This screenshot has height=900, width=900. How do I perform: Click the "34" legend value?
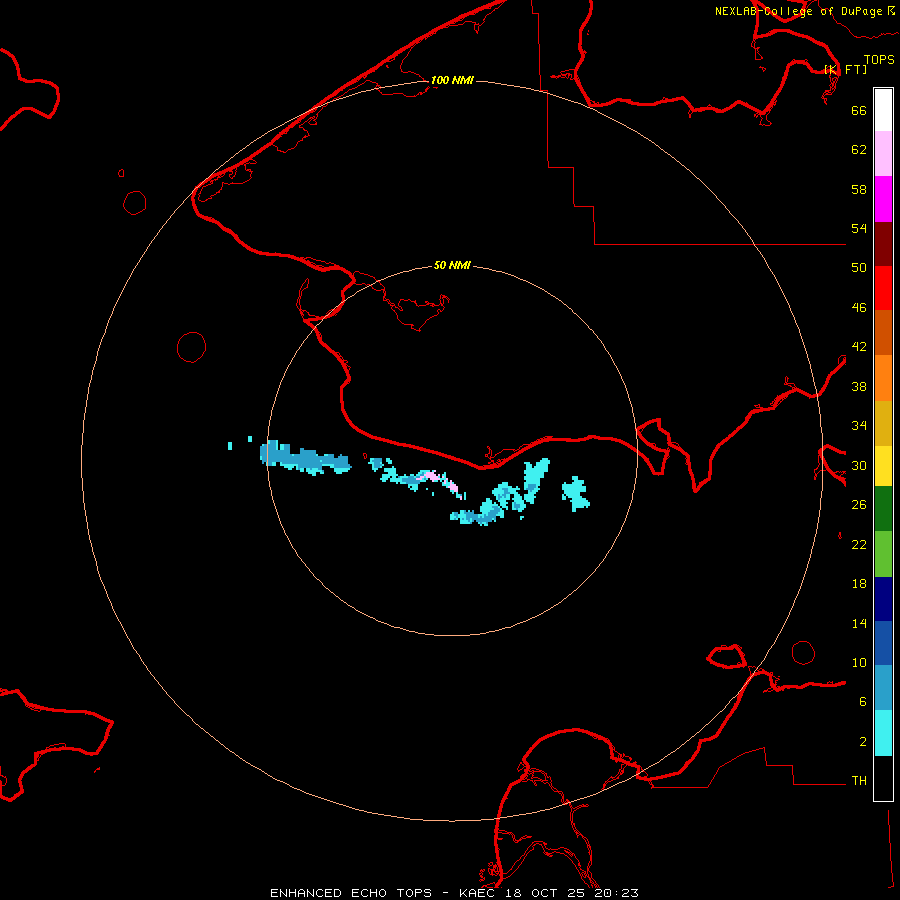(859, 426)
